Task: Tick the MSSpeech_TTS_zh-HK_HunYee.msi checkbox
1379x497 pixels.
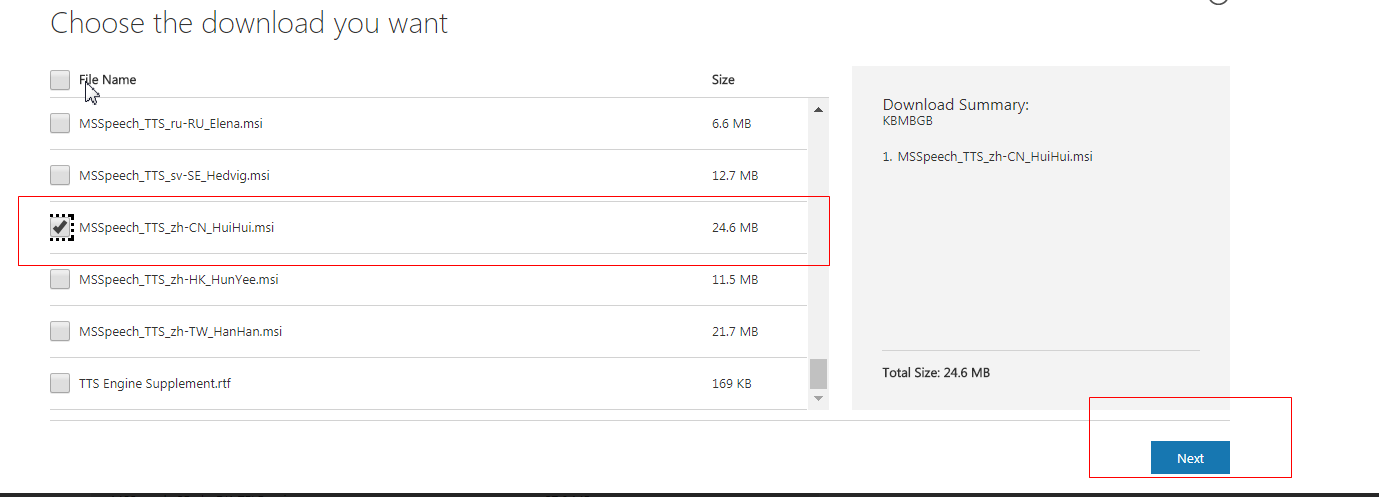Action: [60, 280]
